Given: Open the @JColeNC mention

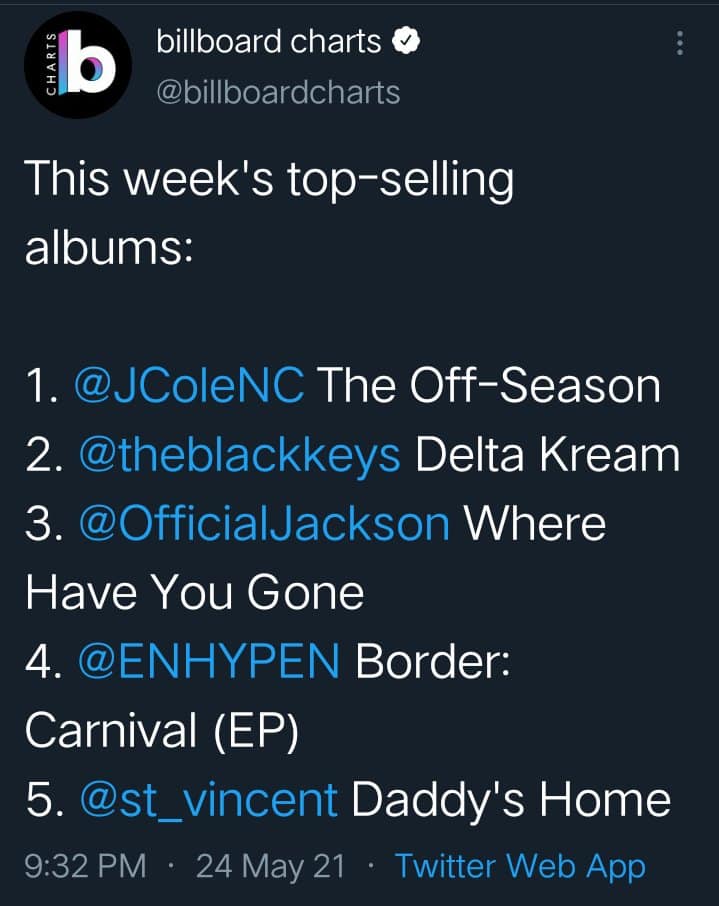Looking at the screenshot, I should tap(190, 386).
